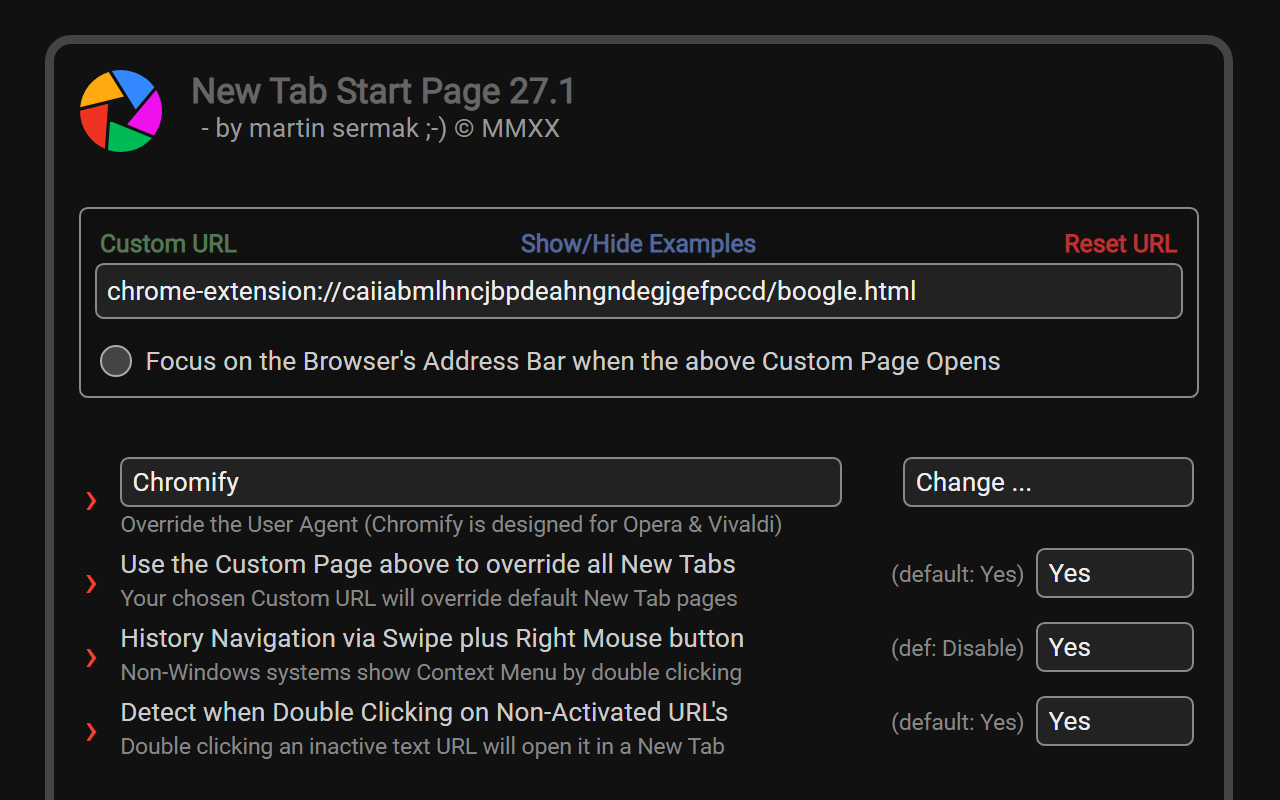The image size is (1280, 800).
Task: Click the red chevron beside Detect when Double Clicking
Action: (91, 732)
